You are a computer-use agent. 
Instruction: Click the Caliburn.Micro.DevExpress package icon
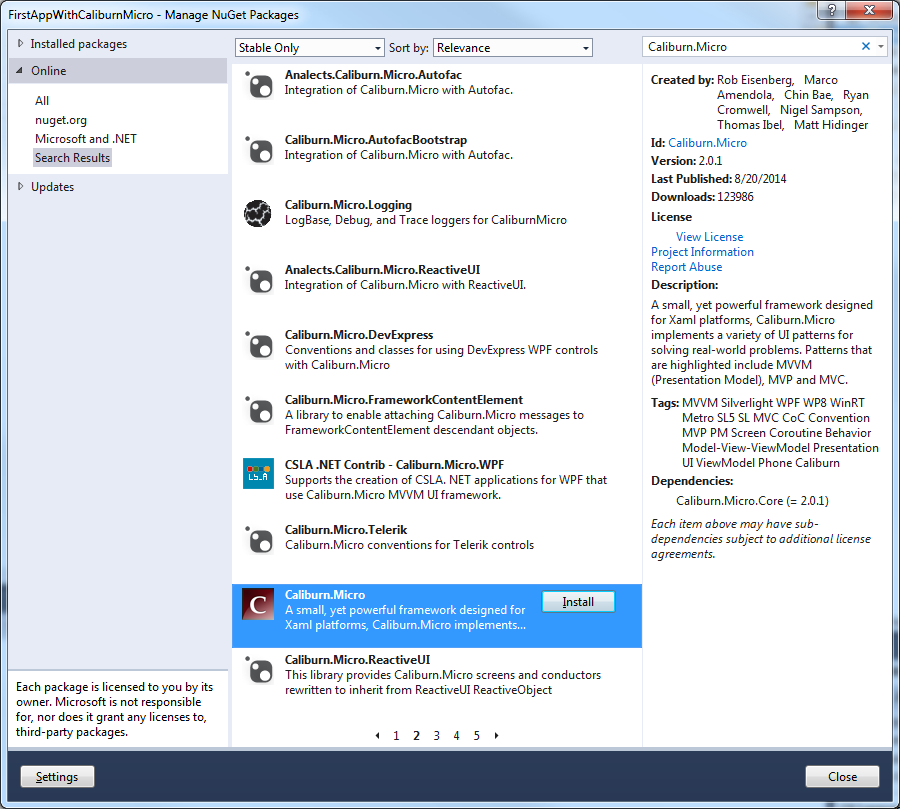[259, 344]
